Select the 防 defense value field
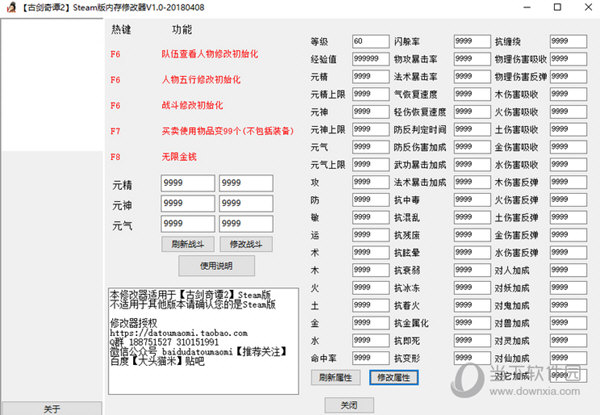The width and height of the screenshot is (600, 415). click(x=370, y=200)
